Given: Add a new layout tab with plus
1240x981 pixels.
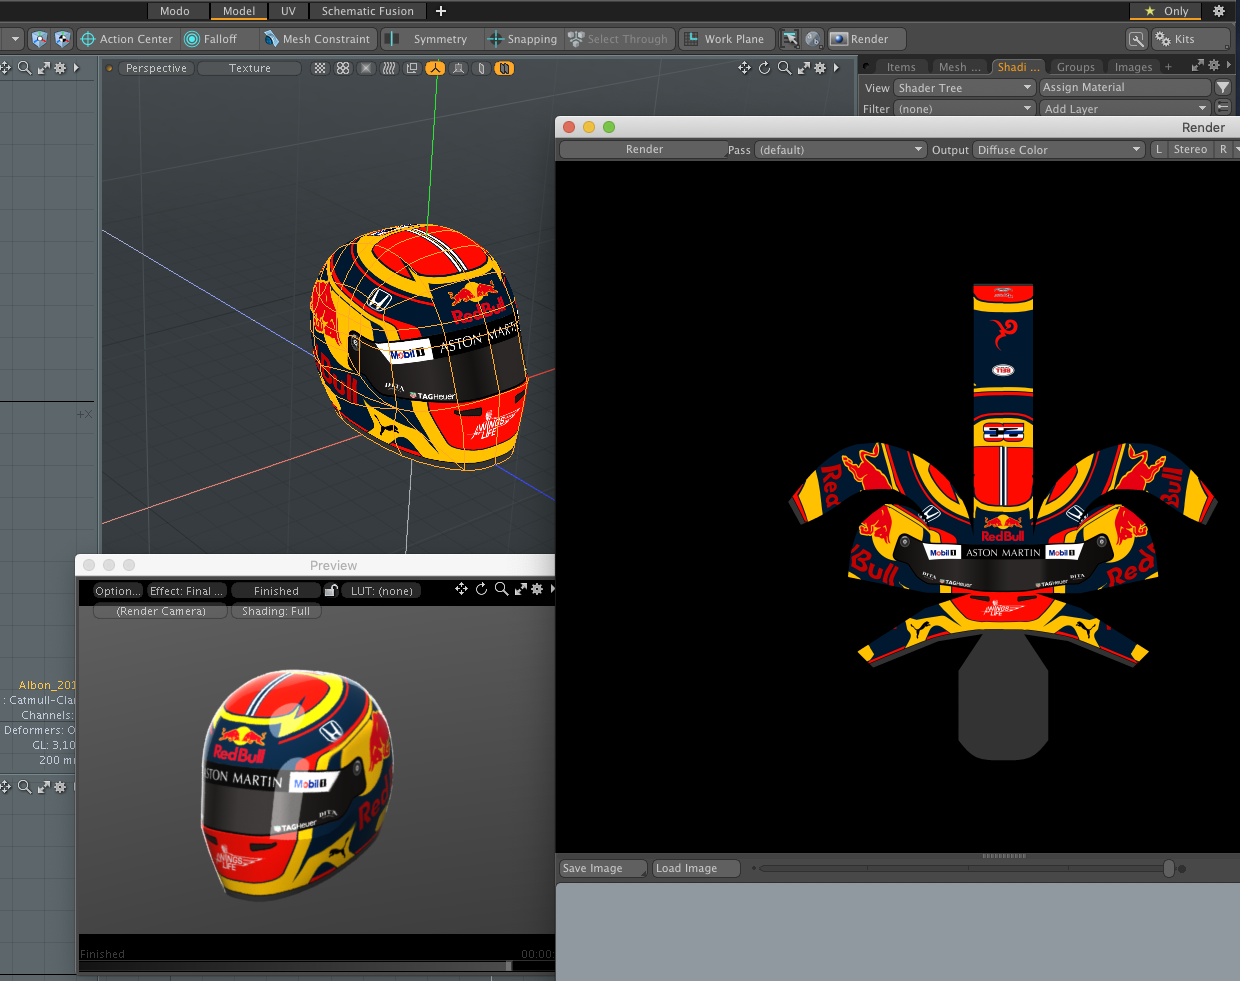Looking at the screenshot, I should coord(441,11).
